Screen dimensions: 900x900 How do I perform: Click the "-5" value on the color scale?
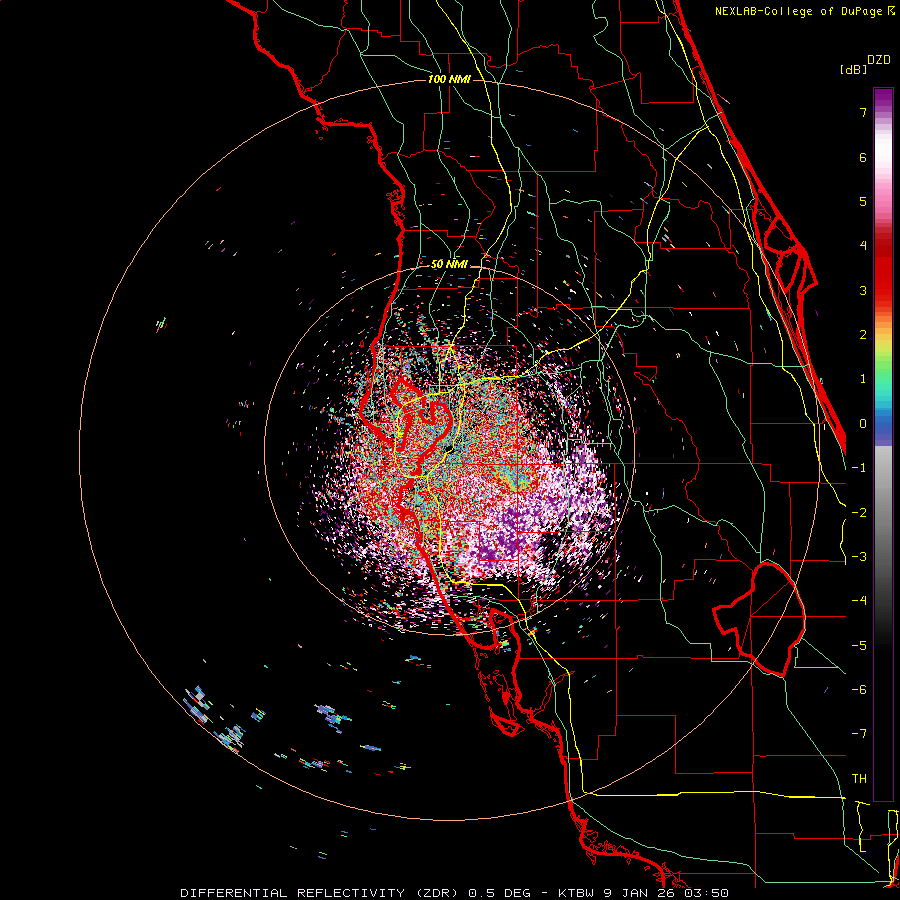tap(859, 646)
